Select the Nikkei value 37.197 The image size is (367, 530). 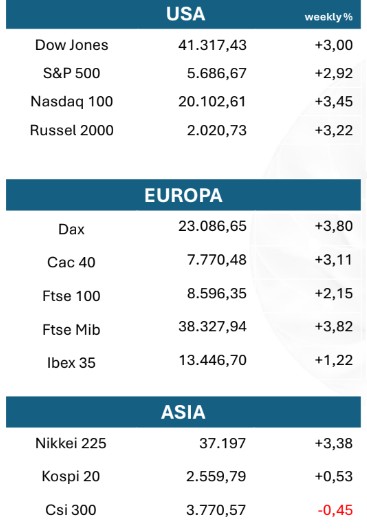pyautogui.click(x=223, y=443)
